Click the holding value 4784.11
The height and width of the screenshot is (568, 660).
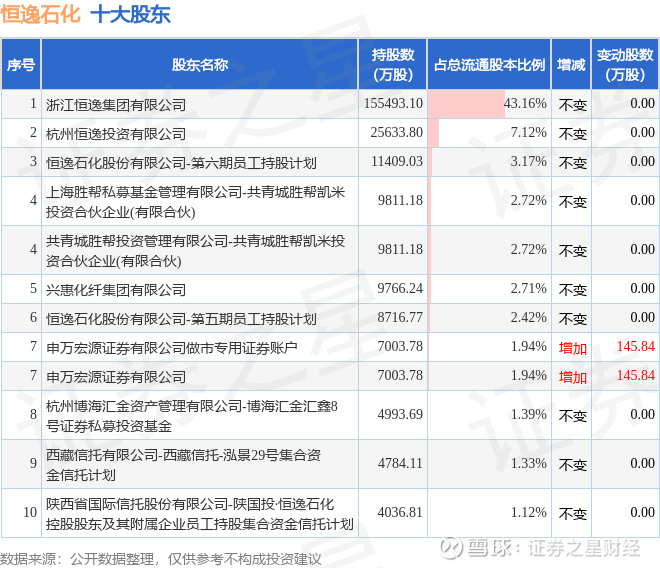pyautogui.click(x=400, y=464)
